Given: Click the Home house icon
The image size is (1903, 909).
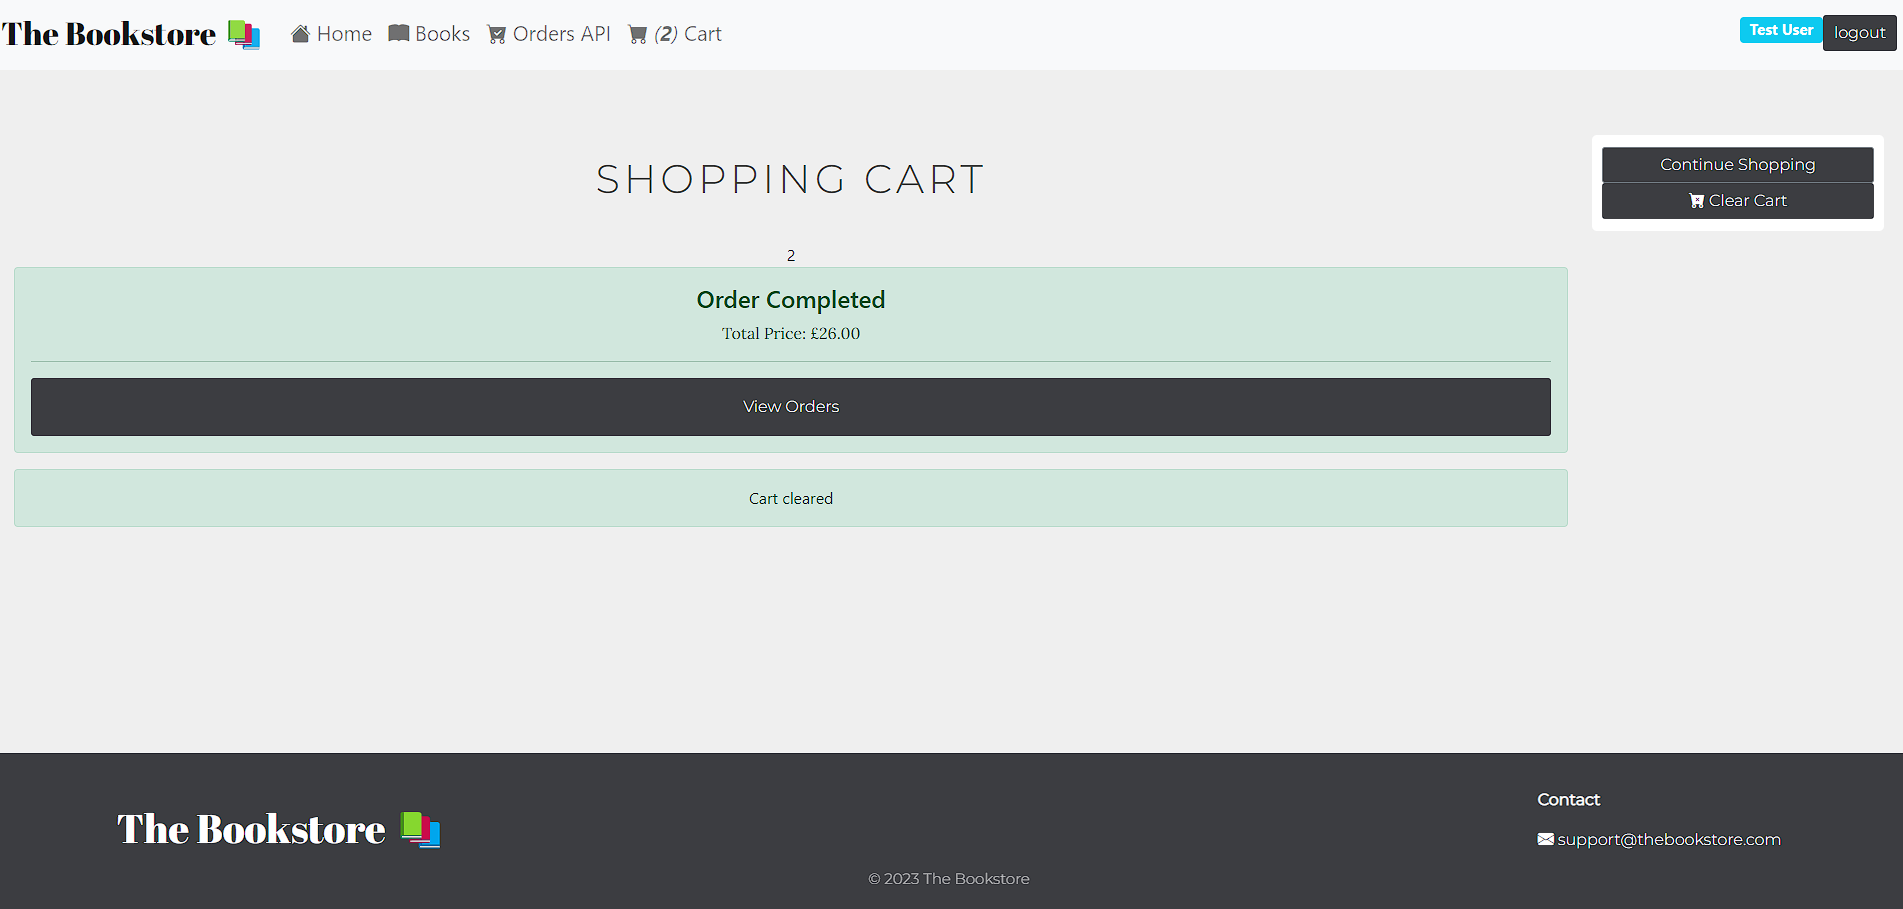Looking at the screenshot, I should [300, 34].
